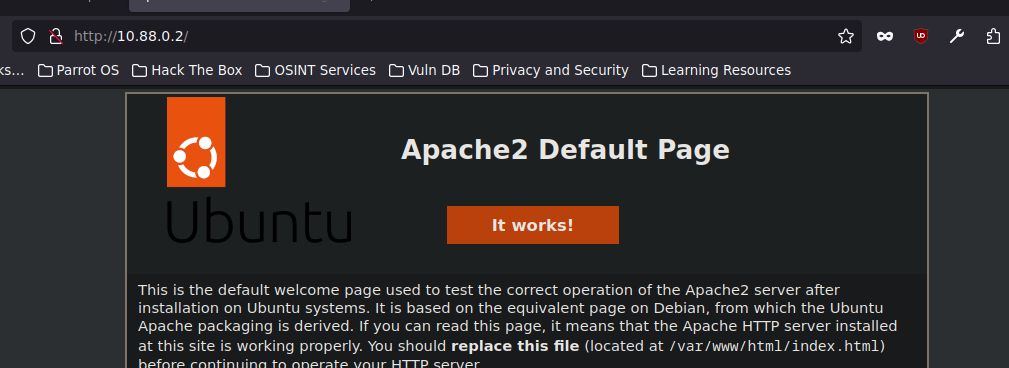Image resolution: width=1009 pixels, height=368 pixels.
Task: Open the extensions puzzle-piece icon
Action: pyautogui.click(x=993, y=36)
